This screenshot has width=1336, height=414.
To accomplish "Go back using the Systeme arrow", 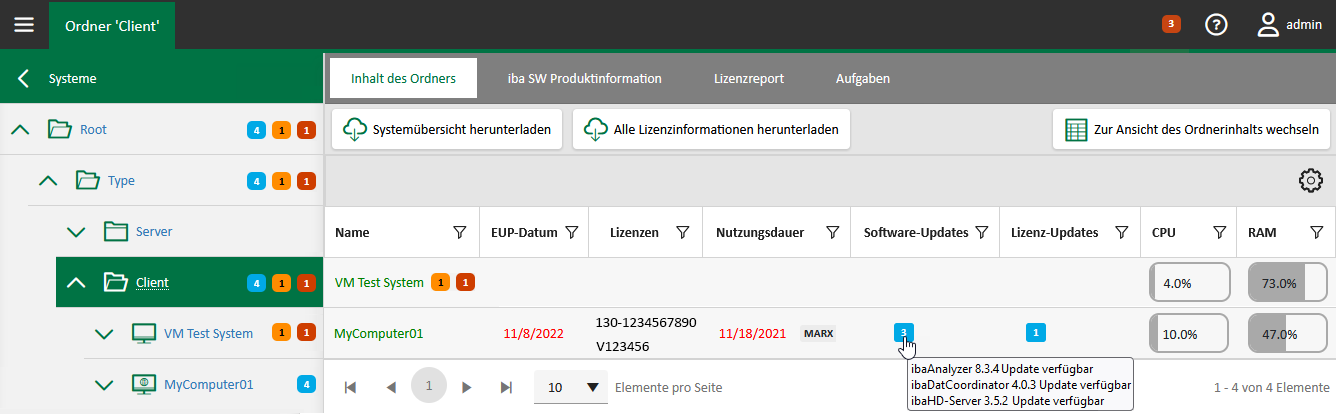I will (x=23, y=78).
